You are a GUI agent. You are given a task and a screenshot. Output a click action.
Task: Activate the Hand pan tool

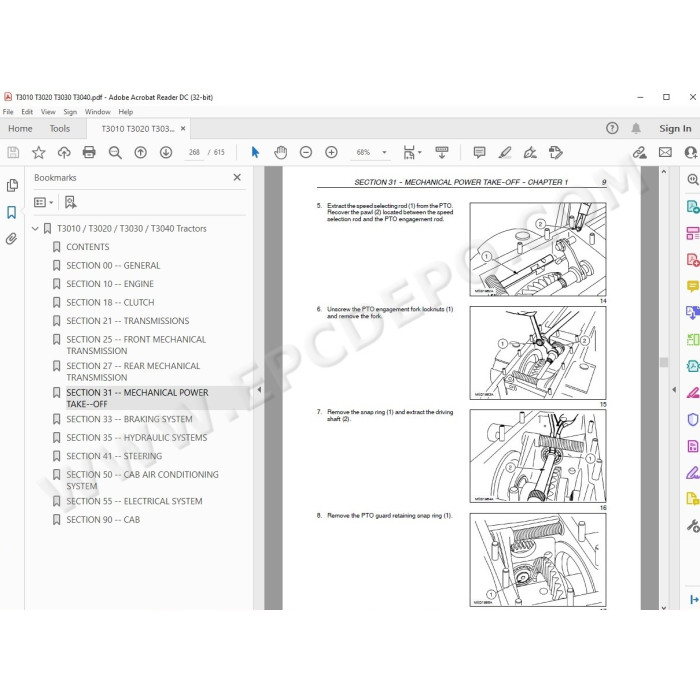tap(280, 153)
